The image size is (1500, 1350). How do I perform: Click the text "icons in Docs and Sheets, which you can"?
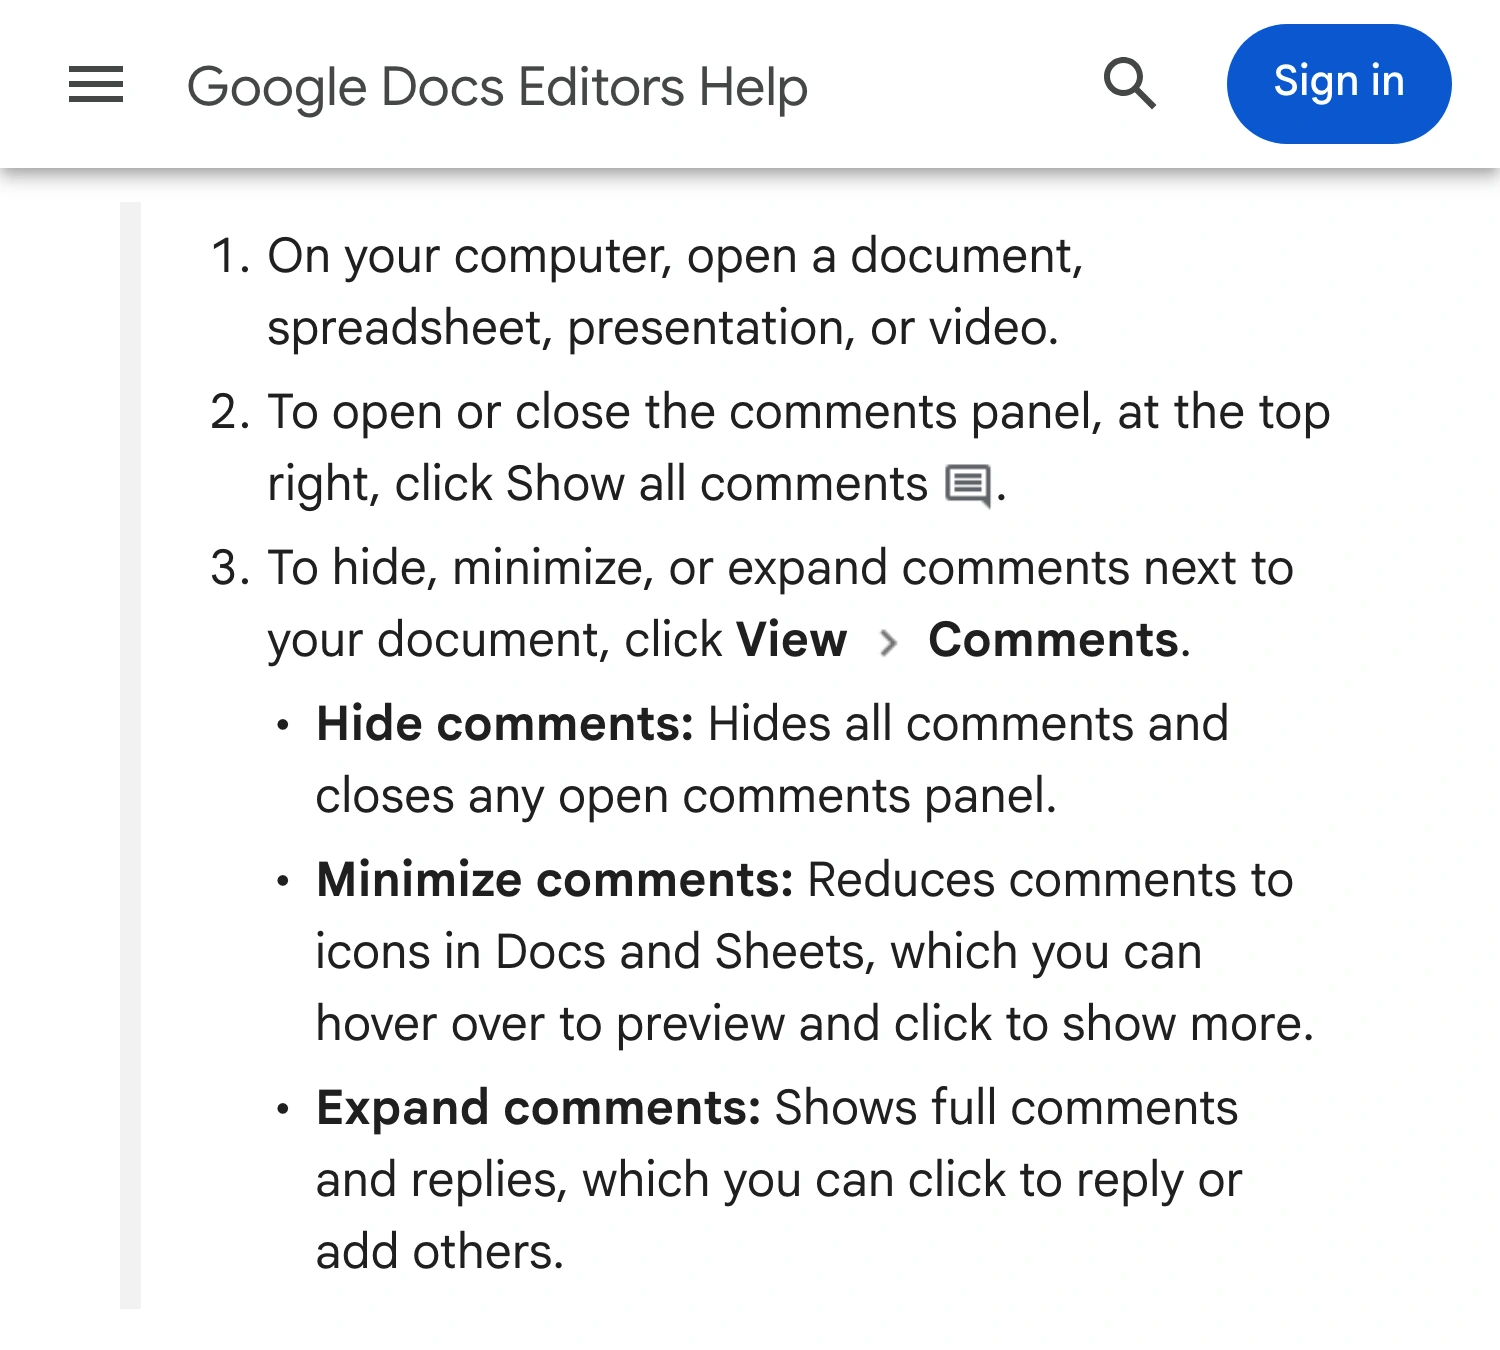(759, 953)
